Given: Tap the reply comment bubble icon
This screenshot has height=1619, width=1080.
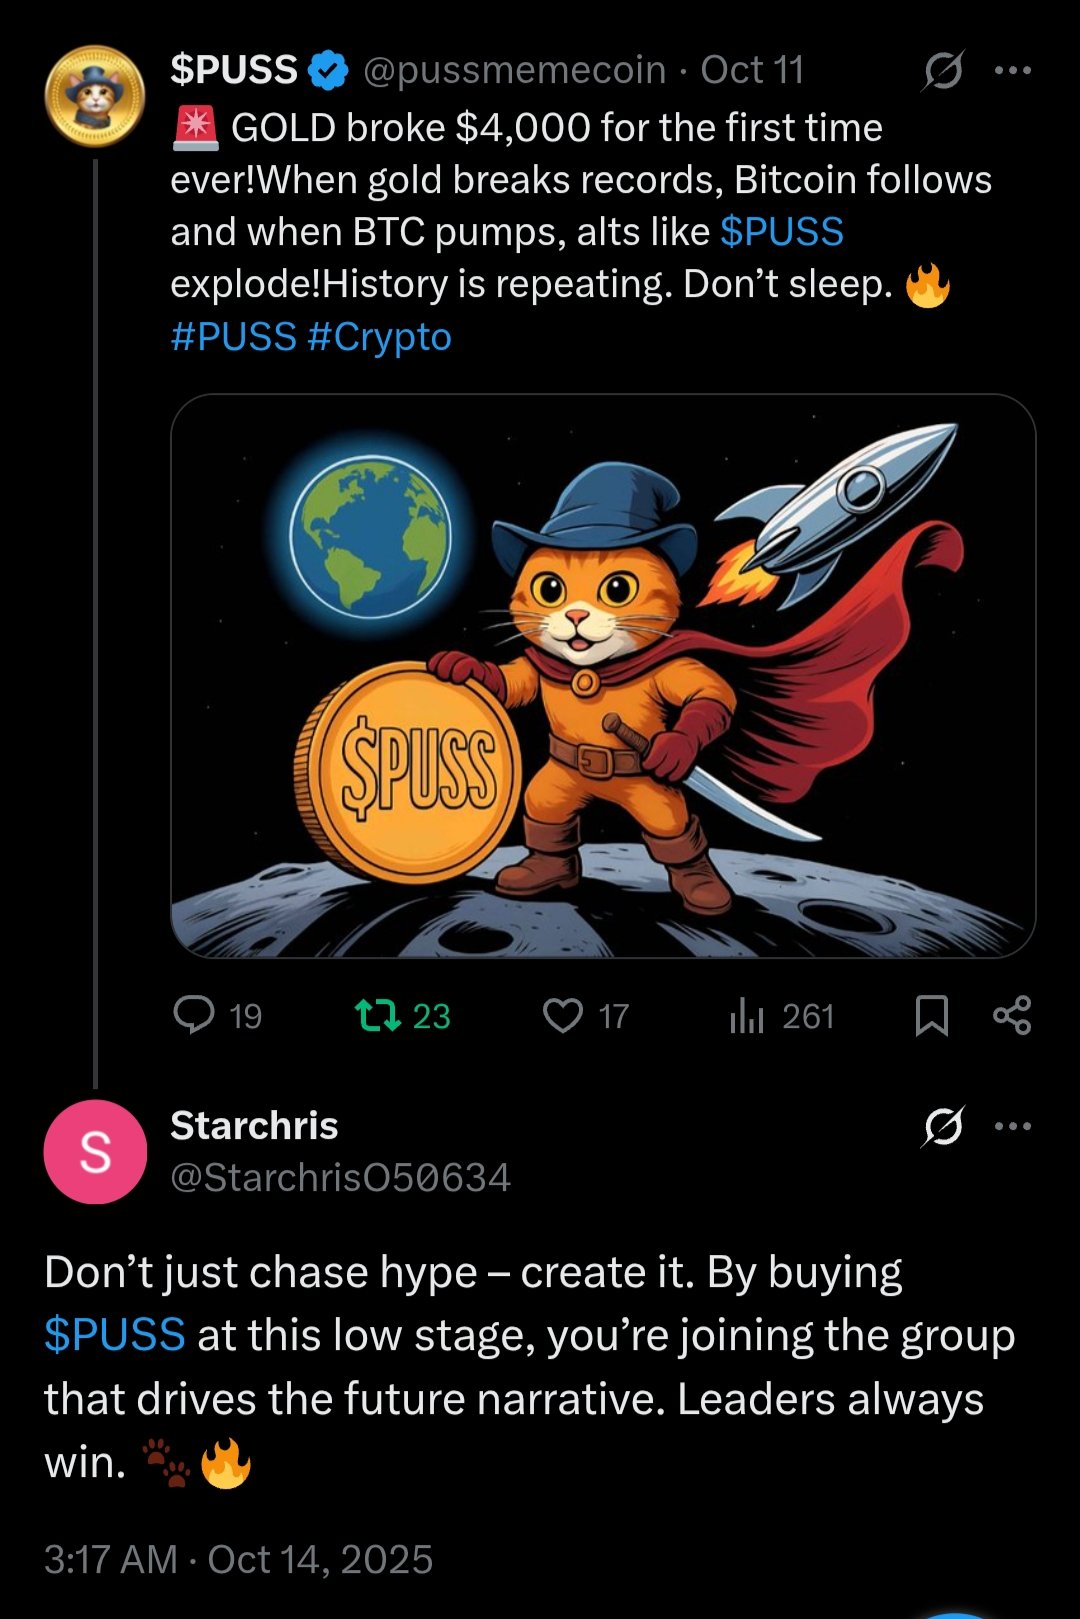Looking at the screenshot, I should pos(194,1015).
